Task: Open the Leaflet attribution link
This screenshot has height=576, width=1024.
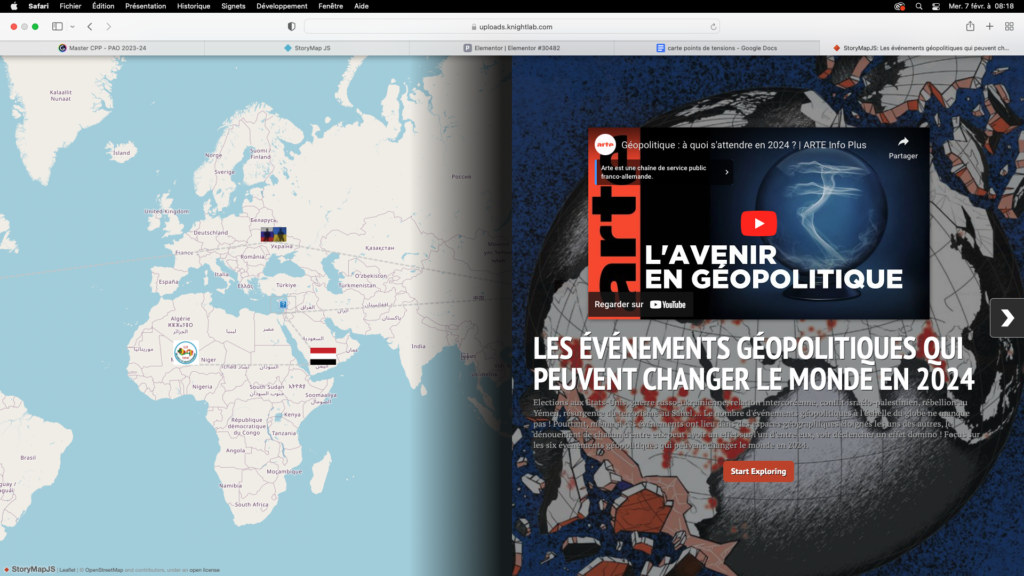Action: (67, 570)
